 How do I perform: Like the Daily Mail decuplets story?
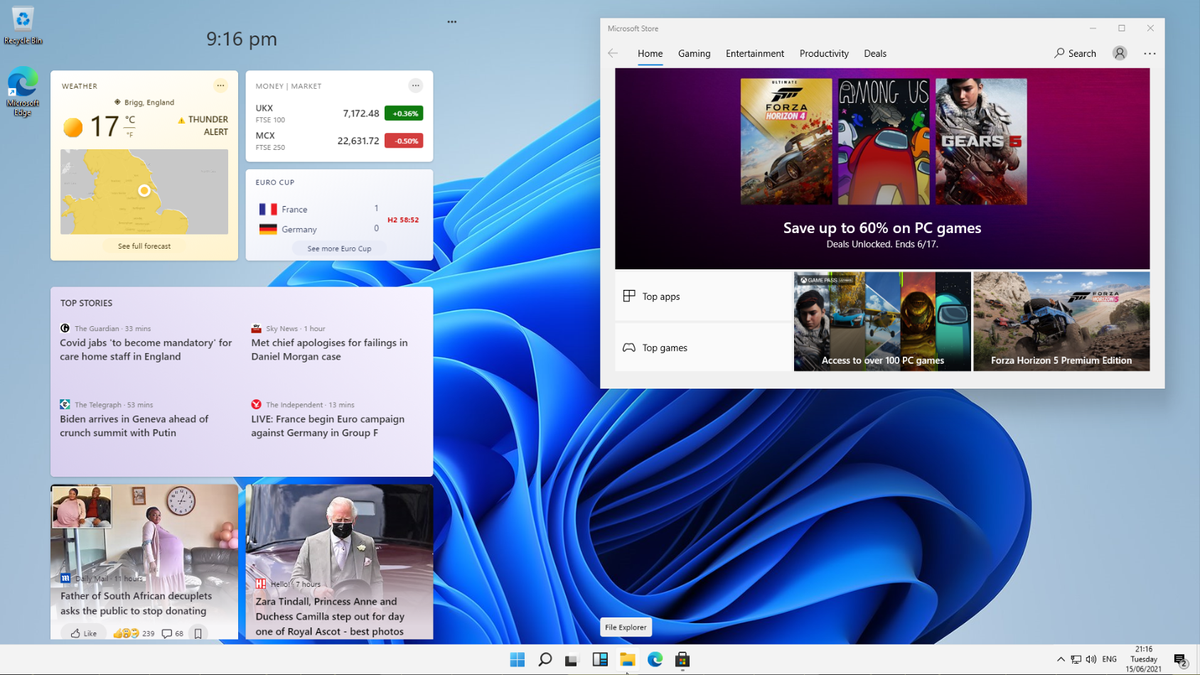click(x=84, y=632)
